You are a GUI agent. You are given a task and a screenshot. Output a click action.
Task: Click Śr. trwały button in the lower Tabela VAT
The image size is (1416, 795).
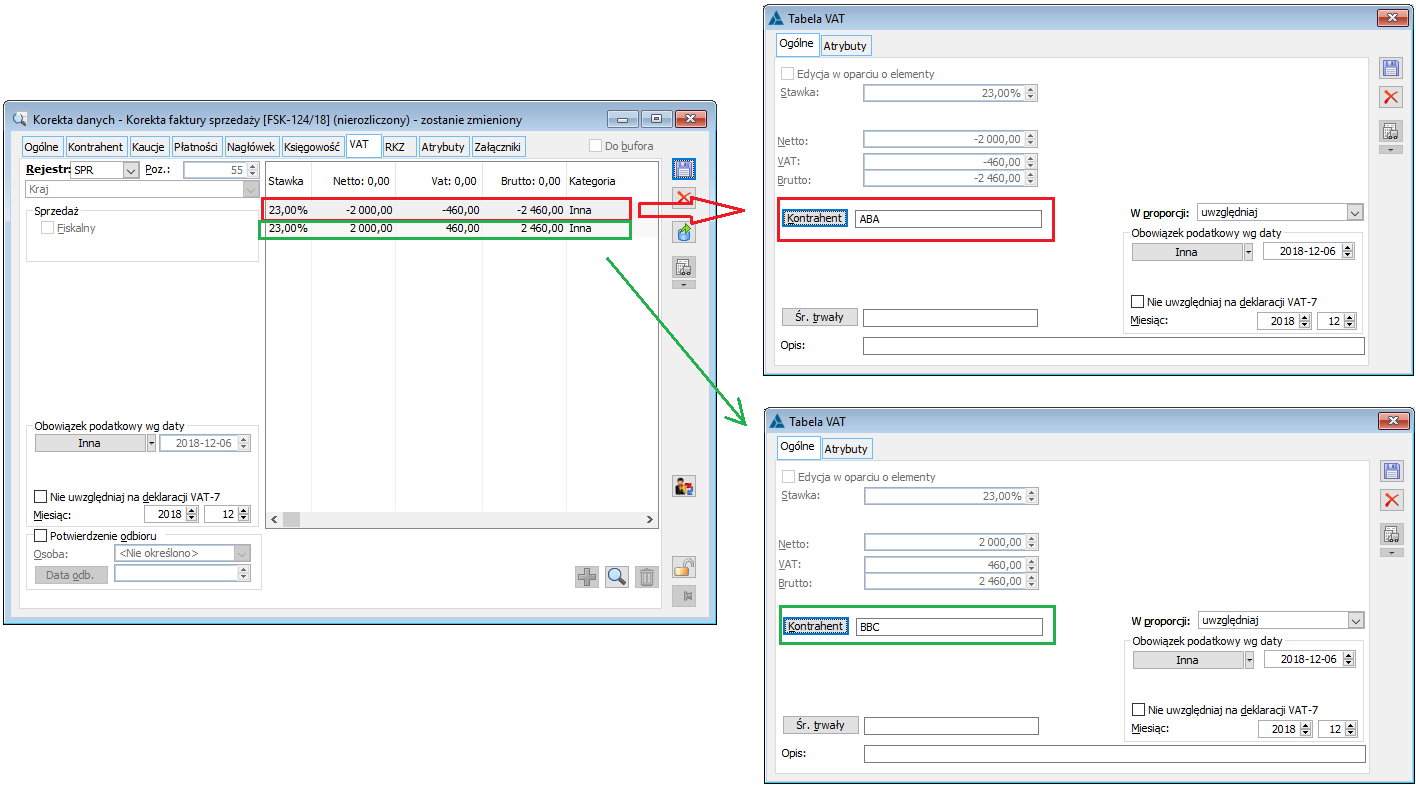click(x=820, y=725)
